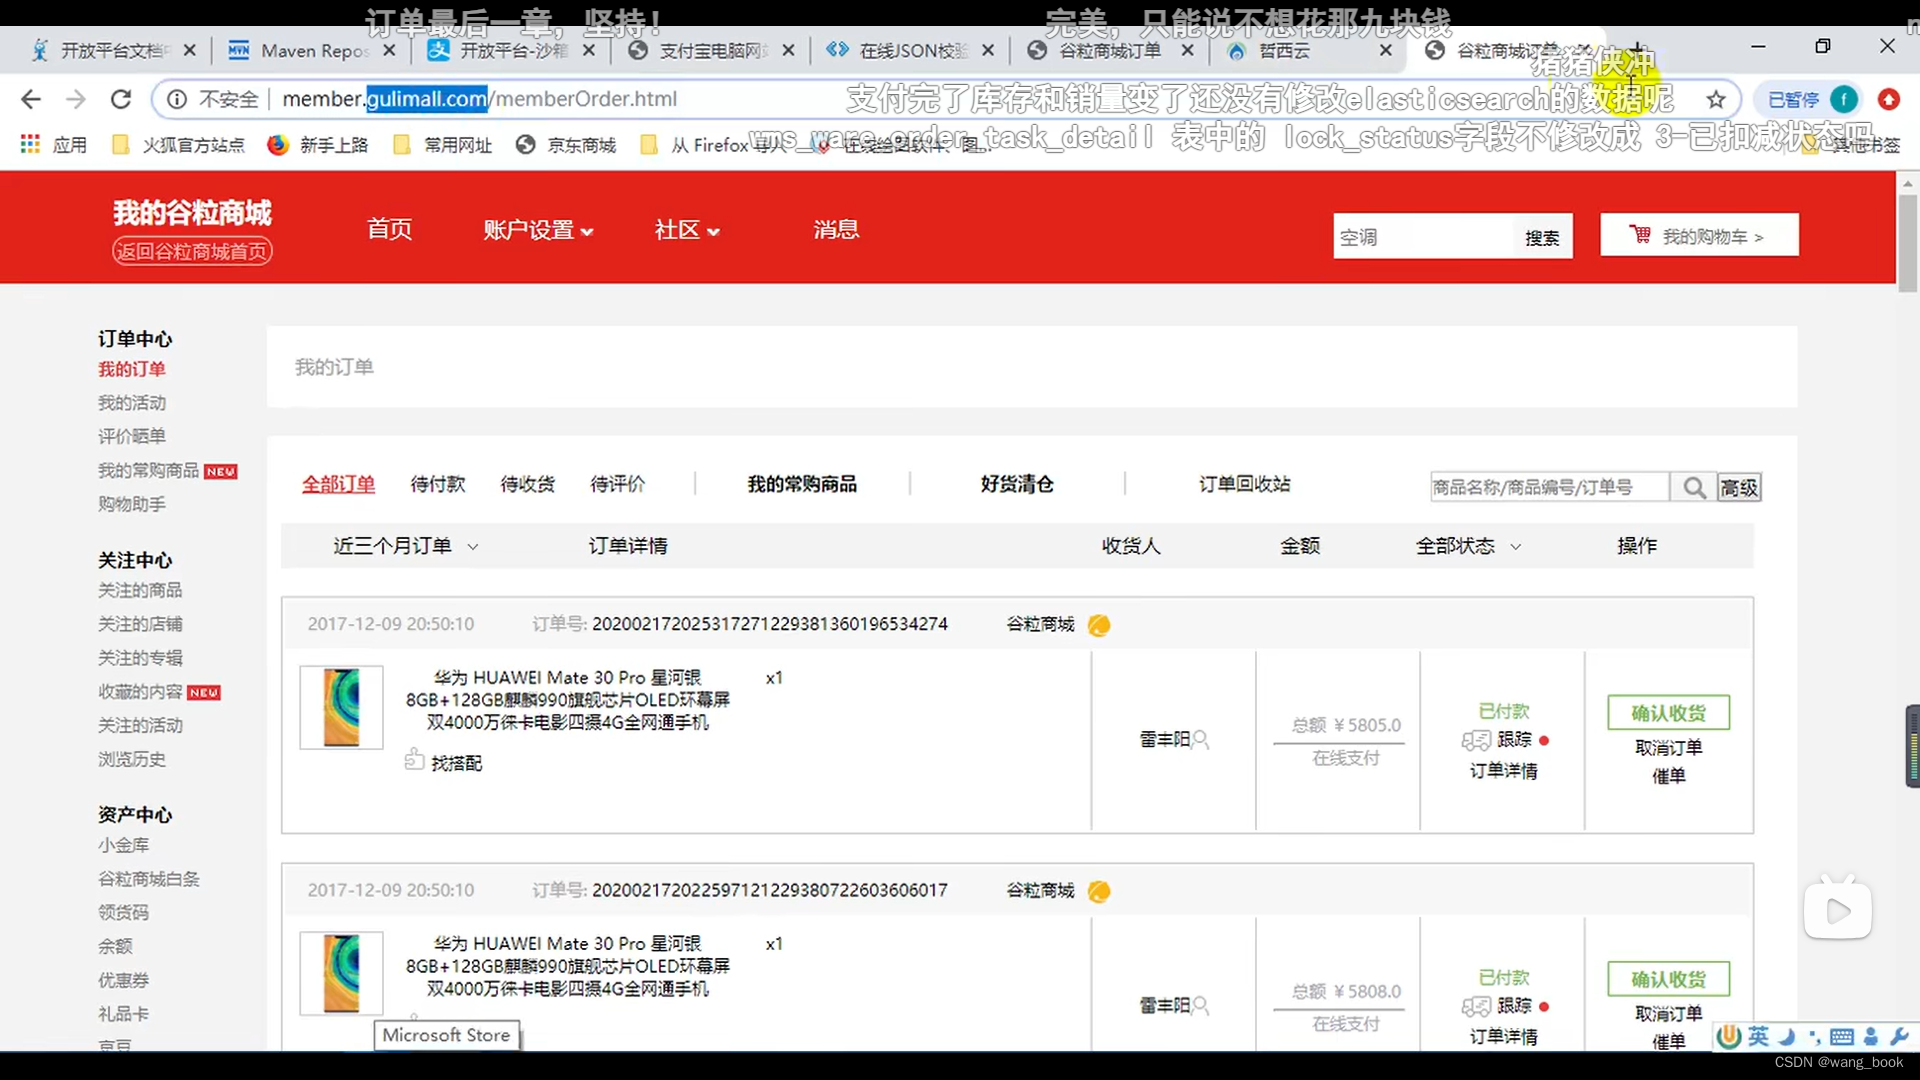The width and height of the screenshot is (1920, 1080).
Task: Open 优惠券 in the sidebar
Action: (123, 980)
